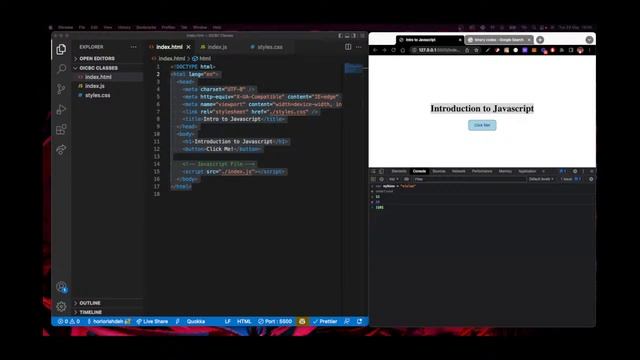This screenshot has width=640, height=360.
Task: Click the Click Me! button on webpage
Action: [482, 125]
